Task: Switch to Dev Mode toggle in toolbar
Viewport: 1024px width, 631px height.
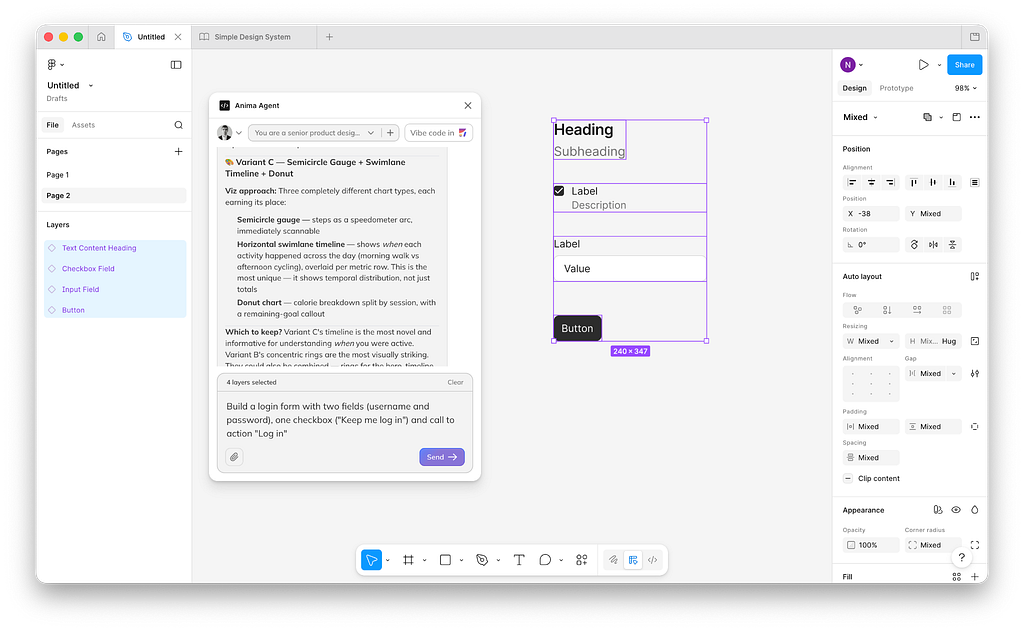Action: pos(652,560)
